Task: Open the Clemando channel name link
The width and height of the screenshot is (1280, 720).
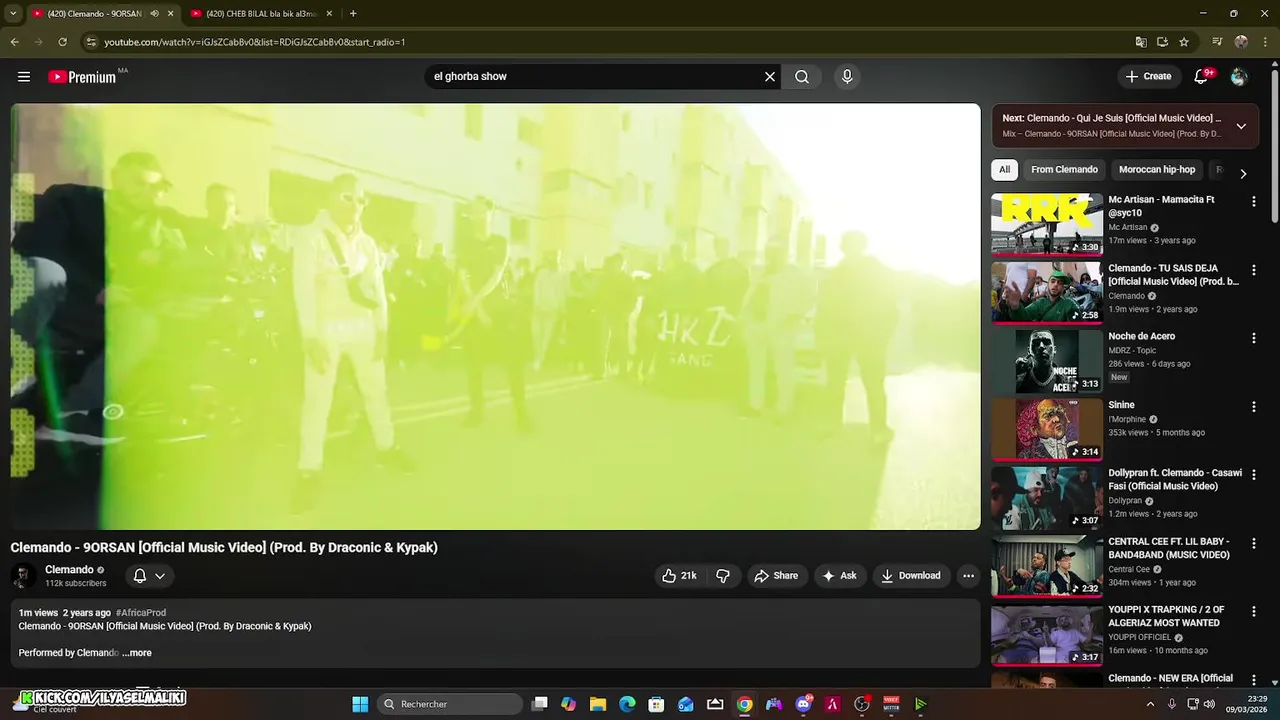Action: point(69,570)
